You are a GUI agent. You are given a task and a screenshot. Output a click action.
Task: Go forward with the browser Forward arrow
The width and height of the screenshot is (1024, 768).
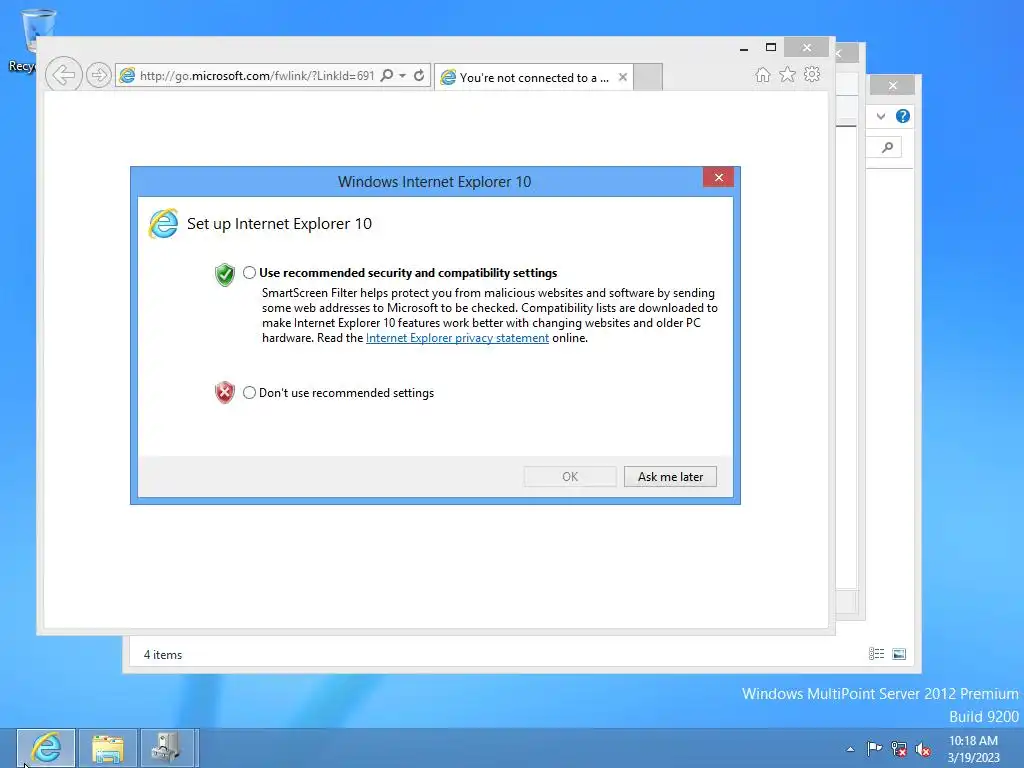tap(98, 75)
